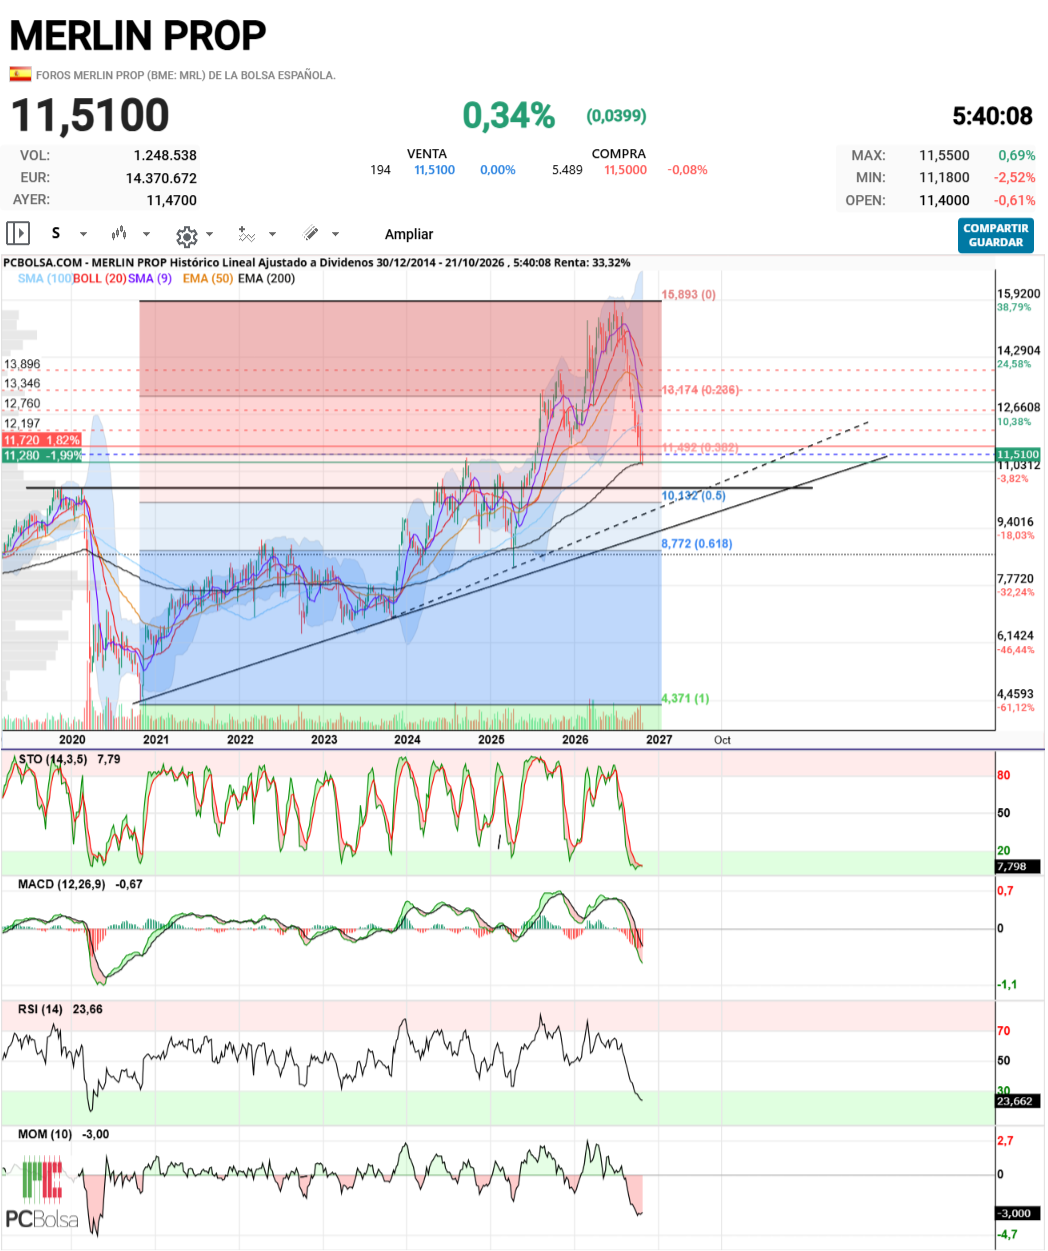The width and height of the screenshot is (1048, 1251).
Task: Click the EMA (50) indicator label
Action: pyautogui.click(x=208, y=278)
